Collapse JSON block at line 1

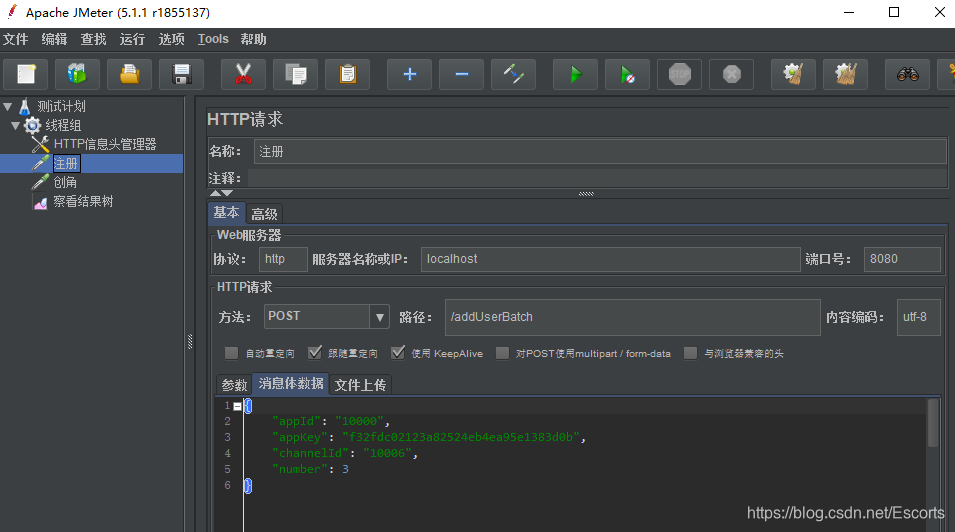(238, 406)
